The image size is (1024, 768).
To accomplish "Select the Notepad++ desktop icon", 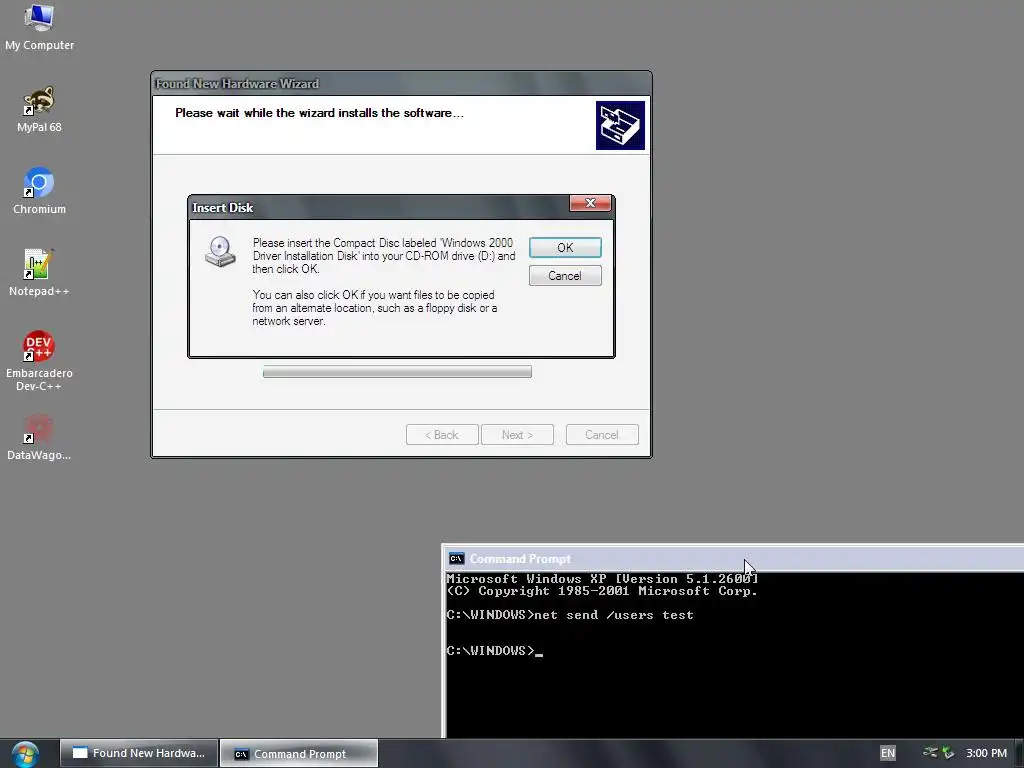I will tap(39, 272).
